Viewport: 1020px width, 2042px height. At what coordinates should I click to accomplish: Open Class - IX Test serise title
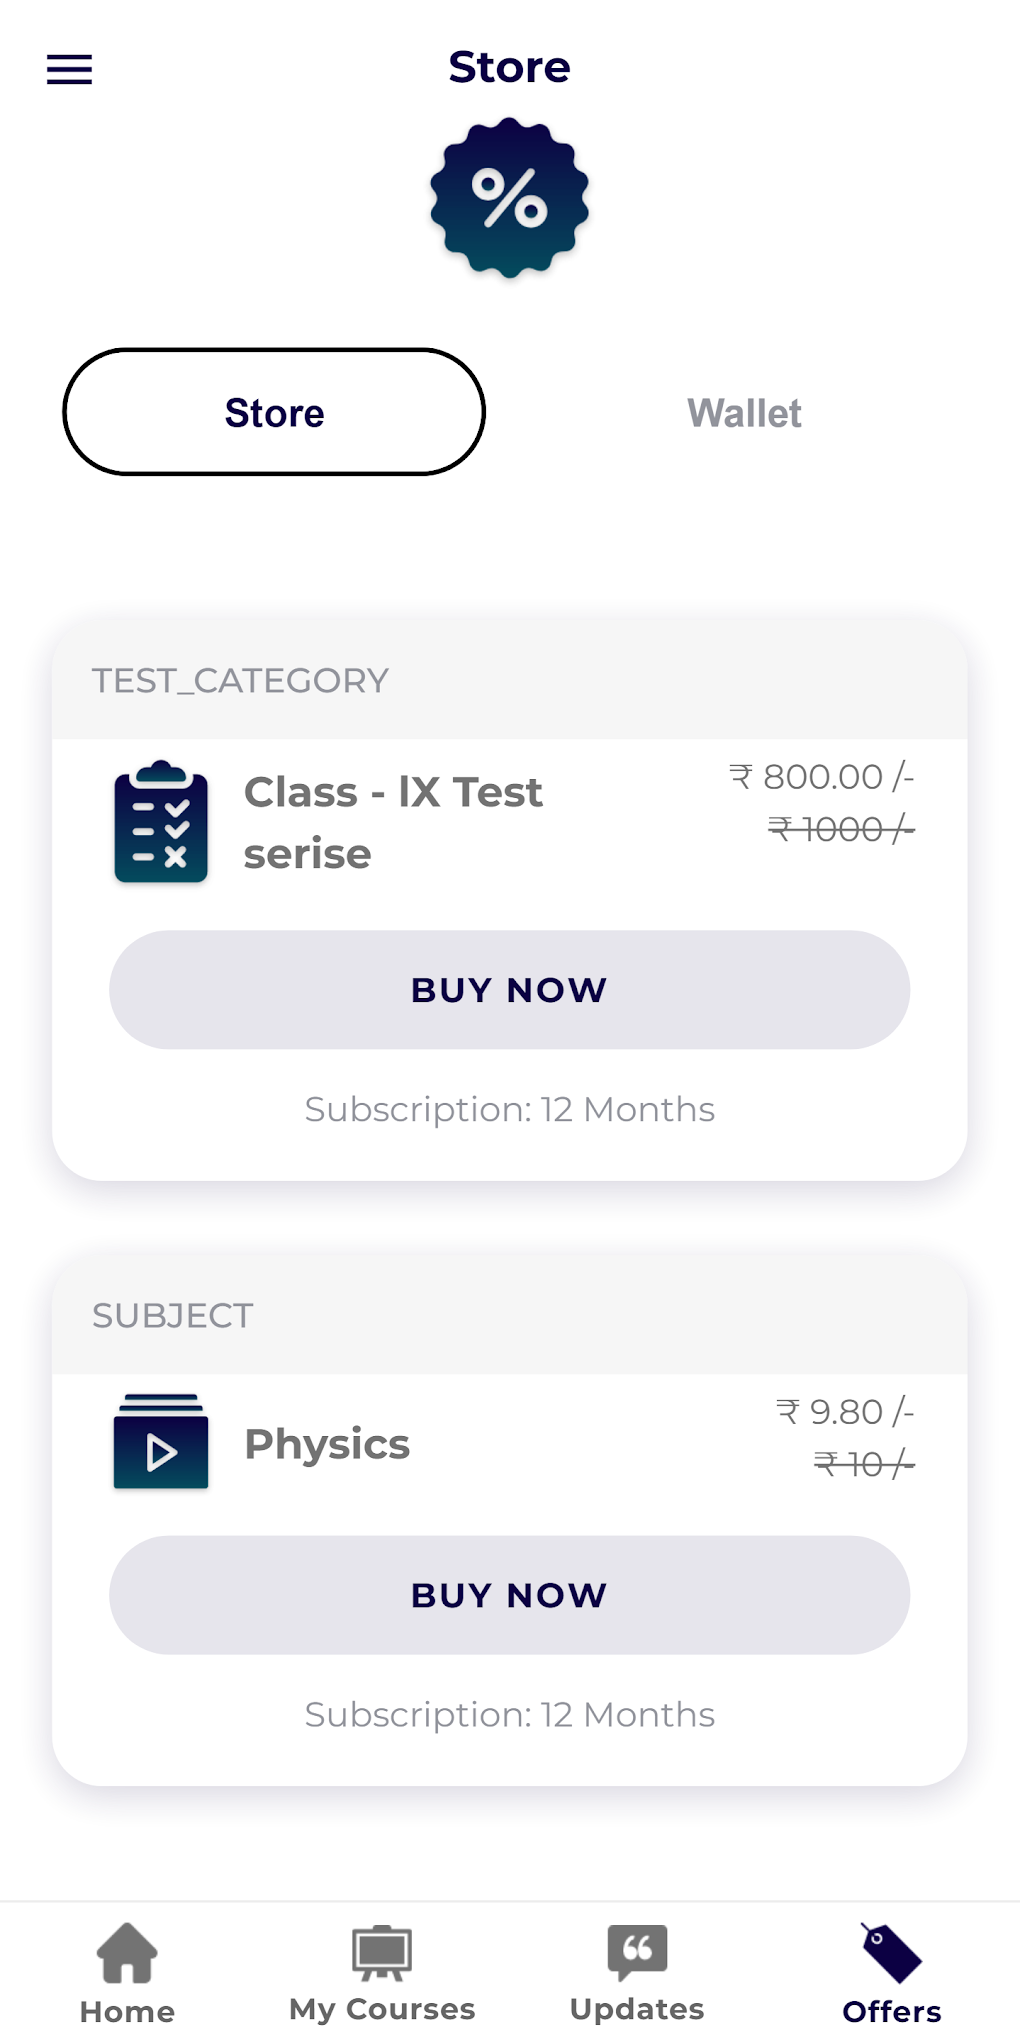pos(393,822)
